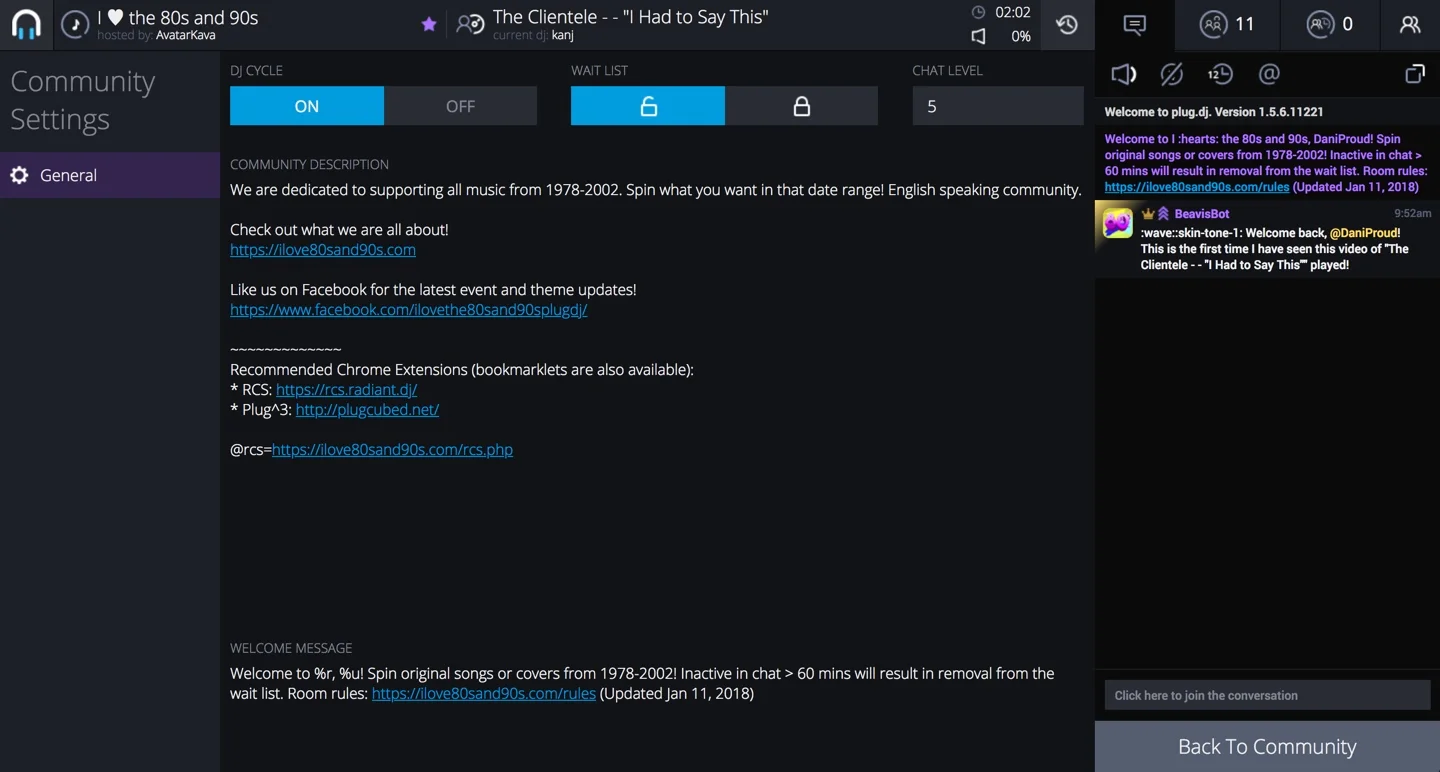Open the users tab showing 11

[x=1227, y=25]
